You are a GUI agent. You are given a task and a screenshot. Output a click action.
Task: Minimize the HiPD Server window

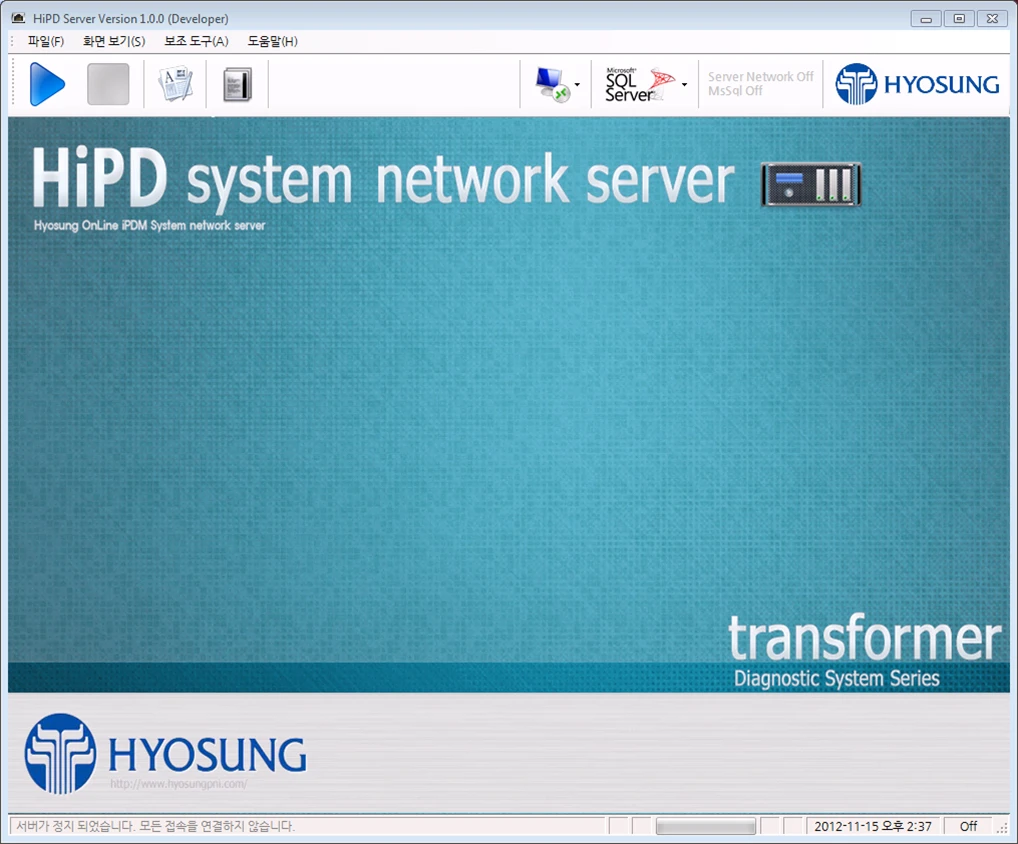coord(926,19)
